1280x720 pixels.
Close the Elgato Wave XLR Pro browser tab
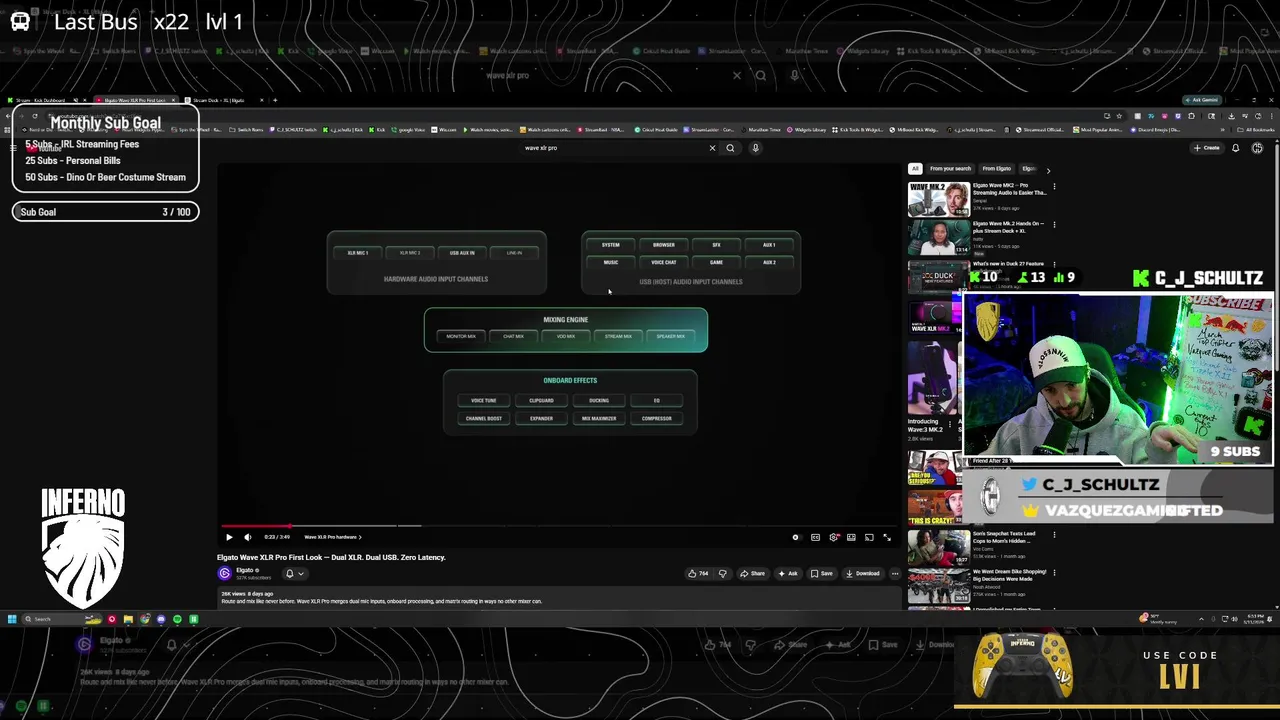click(x=173, y=100)
